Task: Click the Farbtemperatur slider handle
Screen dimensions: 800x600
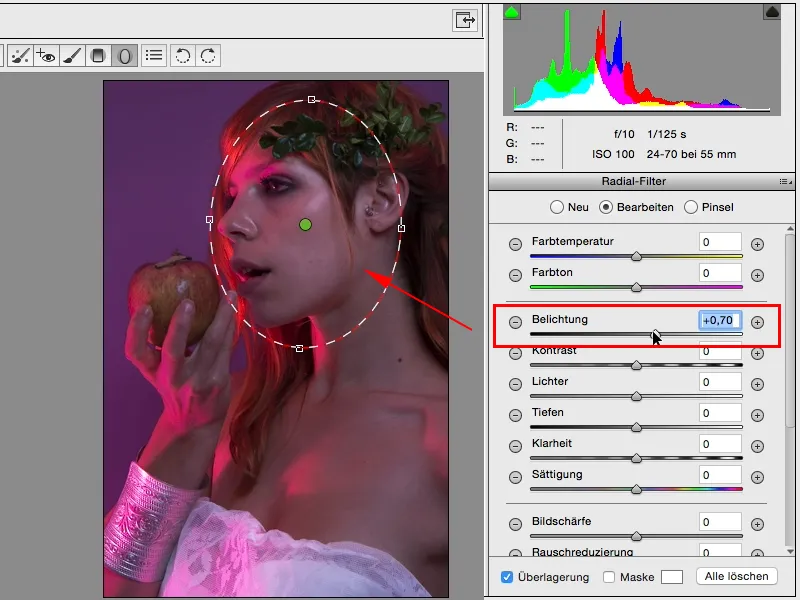Action: (636, 256)
